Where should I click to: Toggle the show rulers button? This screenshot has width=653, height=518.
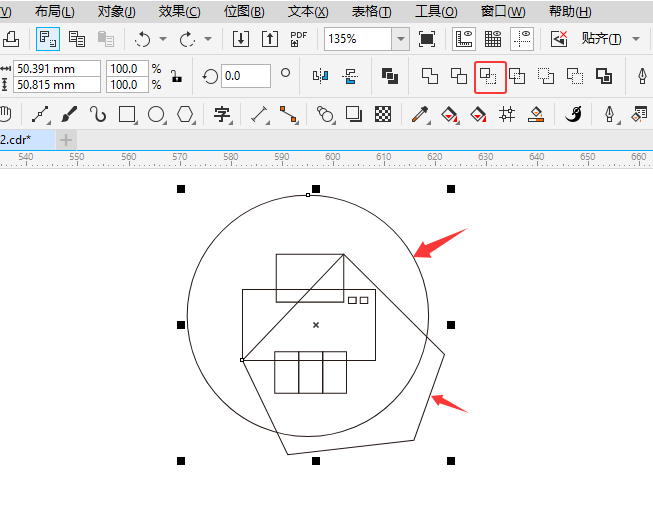click(464, 39)
